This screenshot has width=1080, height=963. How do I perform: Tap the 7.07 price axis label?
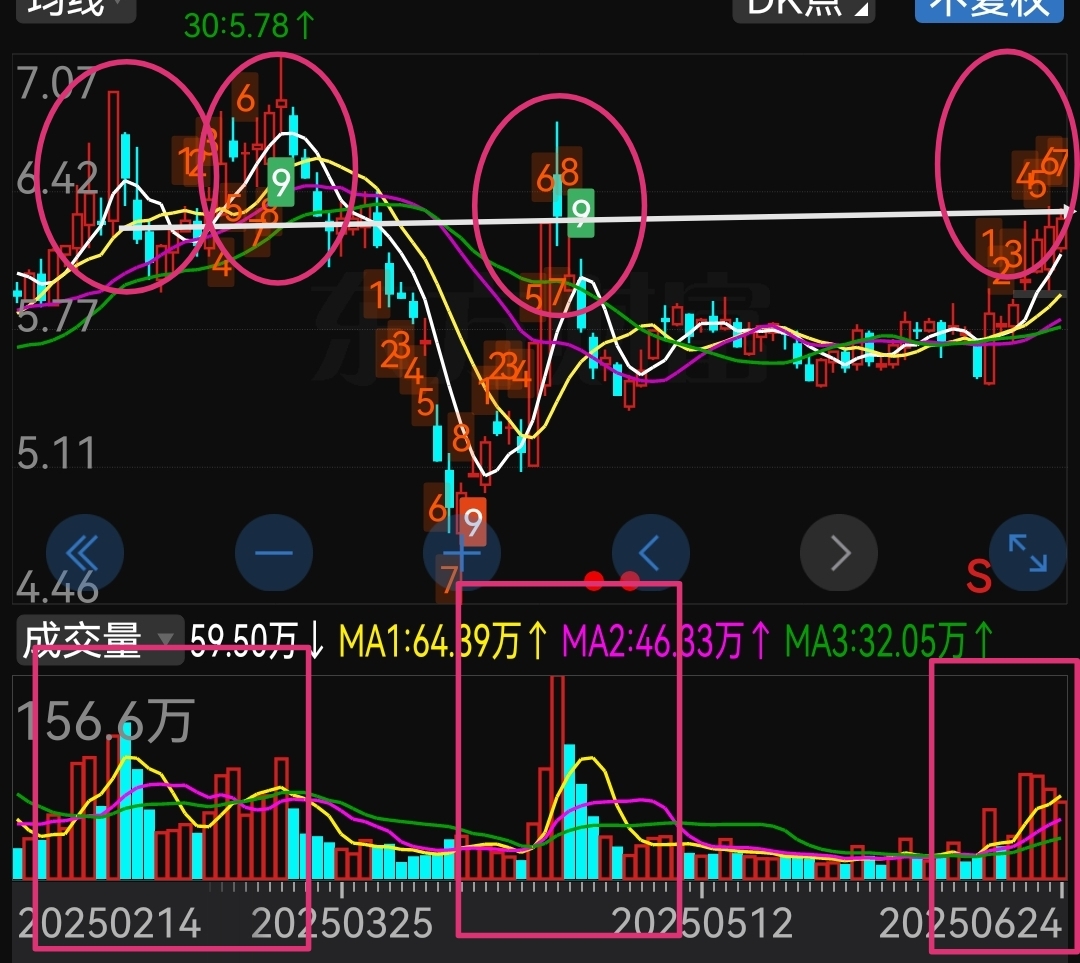(56, 83)
